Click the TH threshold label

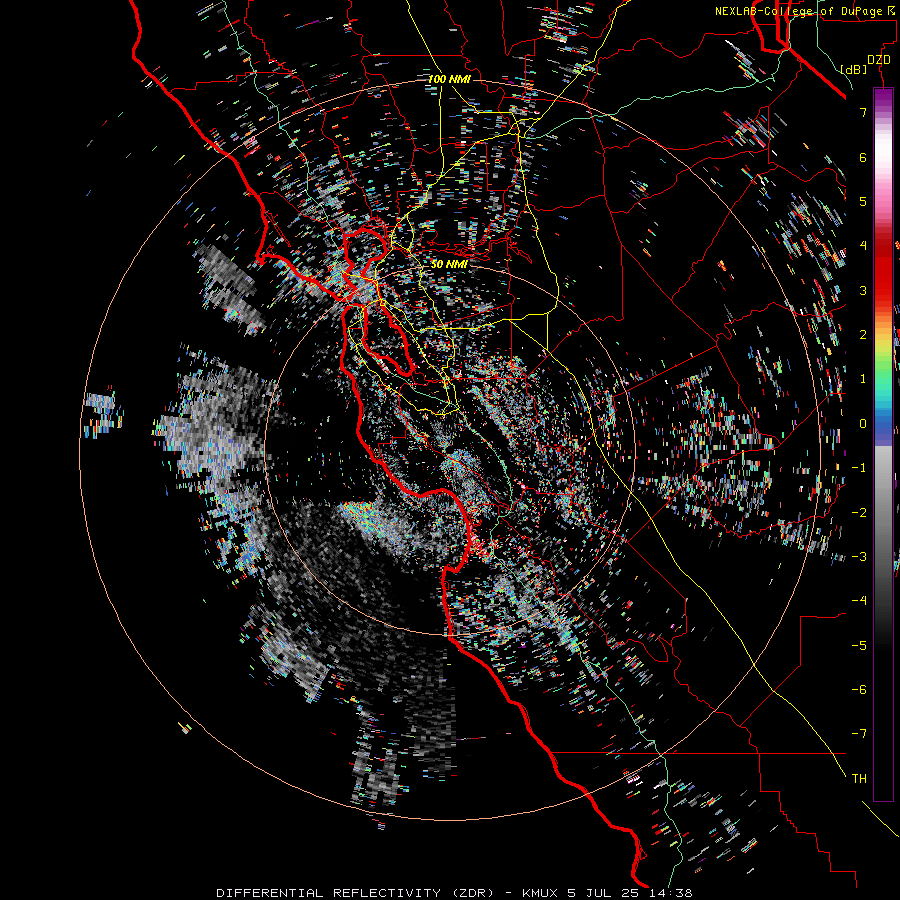[x=859, y=779]
